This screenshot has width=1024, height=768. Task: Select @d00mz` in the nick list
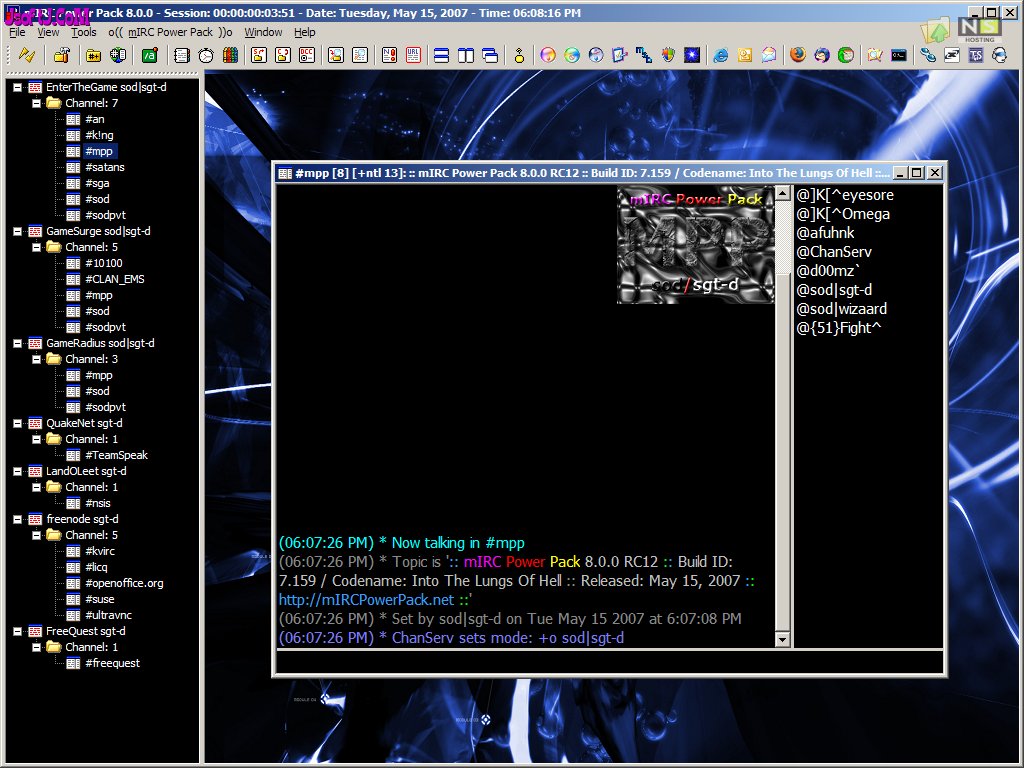[x=828, y=271]
